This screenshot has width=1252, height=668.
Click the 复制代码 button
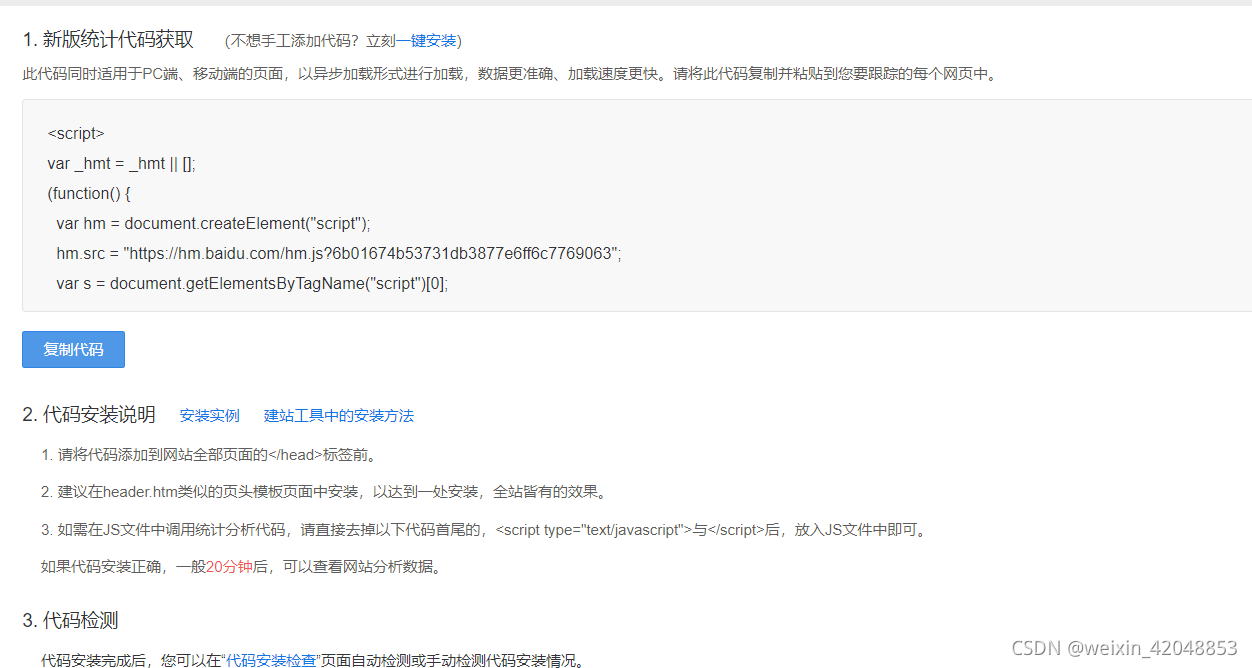point(73,350)
